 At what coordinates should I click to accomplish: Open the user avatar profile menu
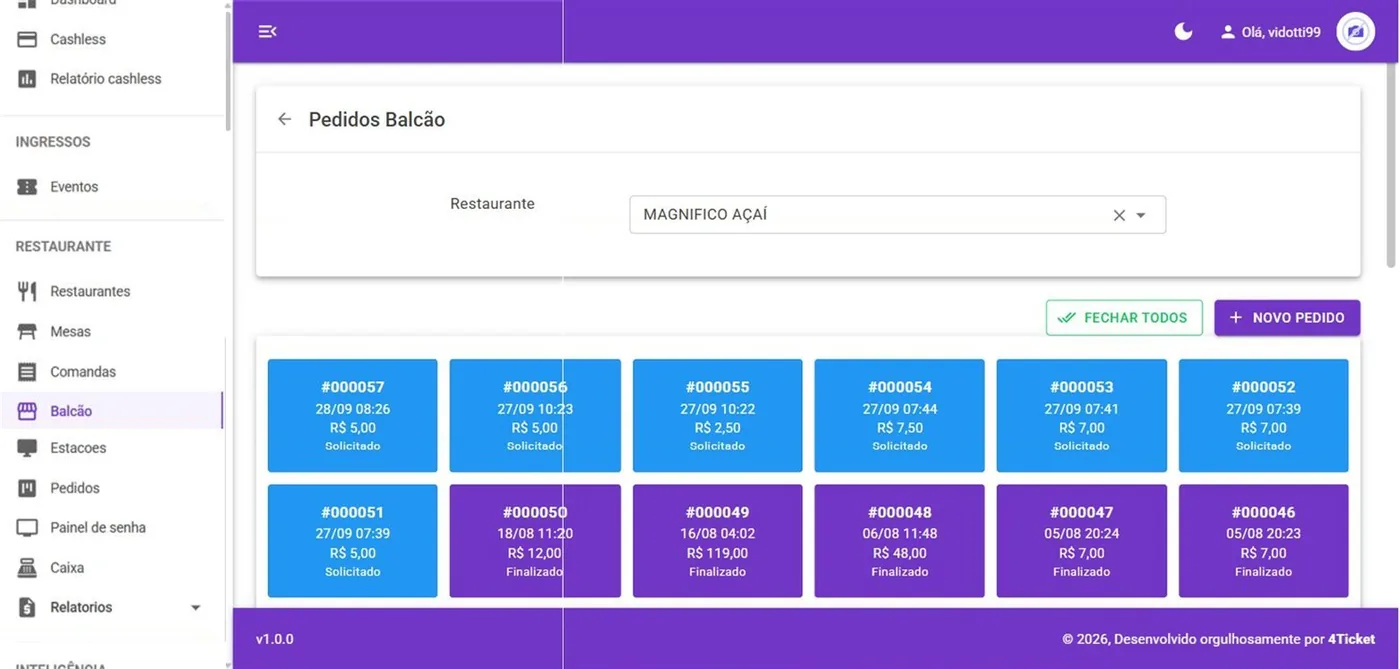coord(1355,32)
